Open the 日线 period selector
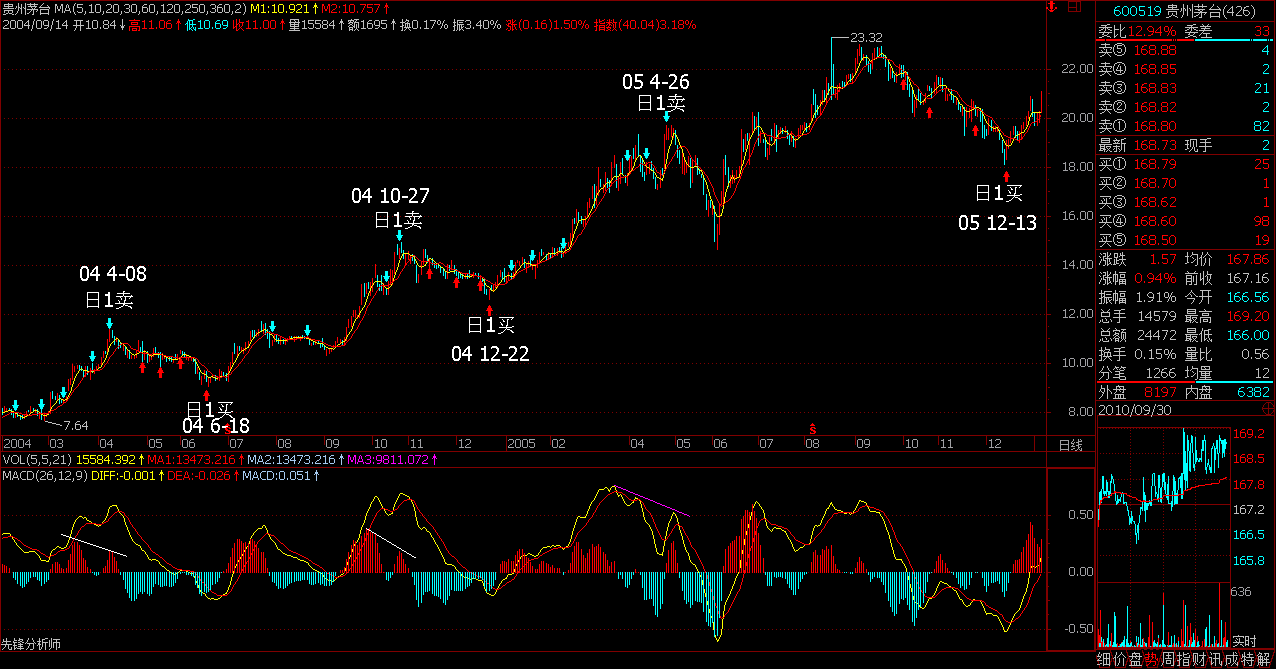The width and height of the screenshot is (1276, 669). click(x=1070, y=443)
